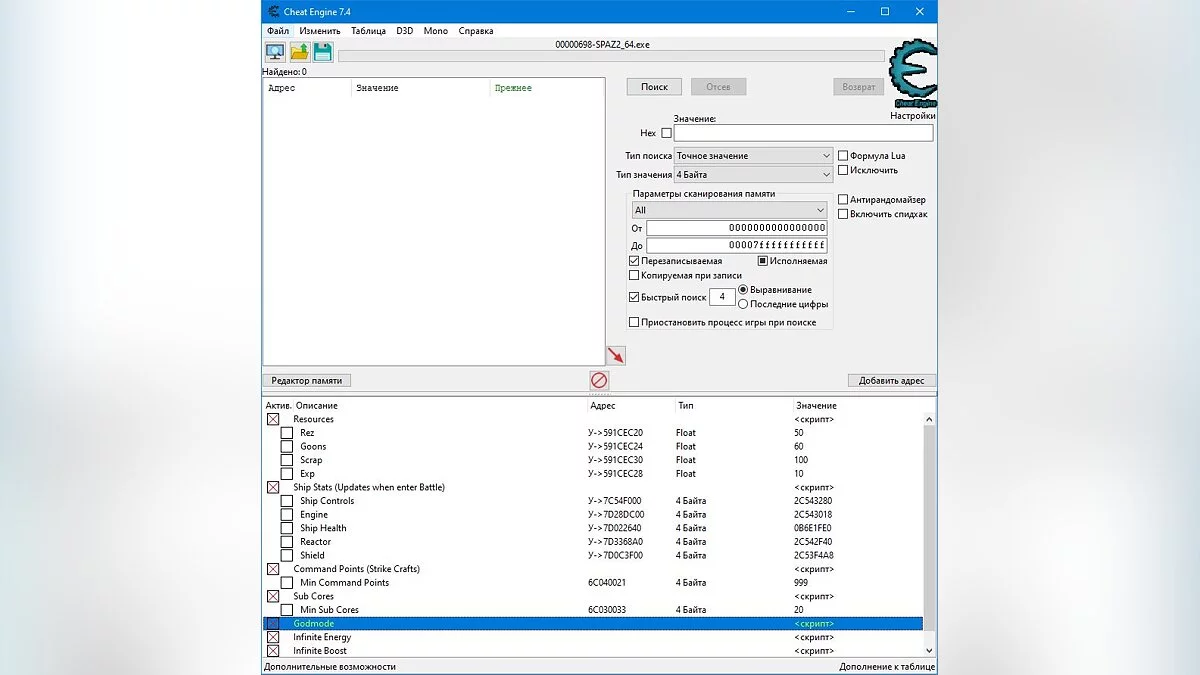Viewport: 1200px width, 675px height.
Task: Click the Добавить адрес button
Action: (x=893, y=380)
